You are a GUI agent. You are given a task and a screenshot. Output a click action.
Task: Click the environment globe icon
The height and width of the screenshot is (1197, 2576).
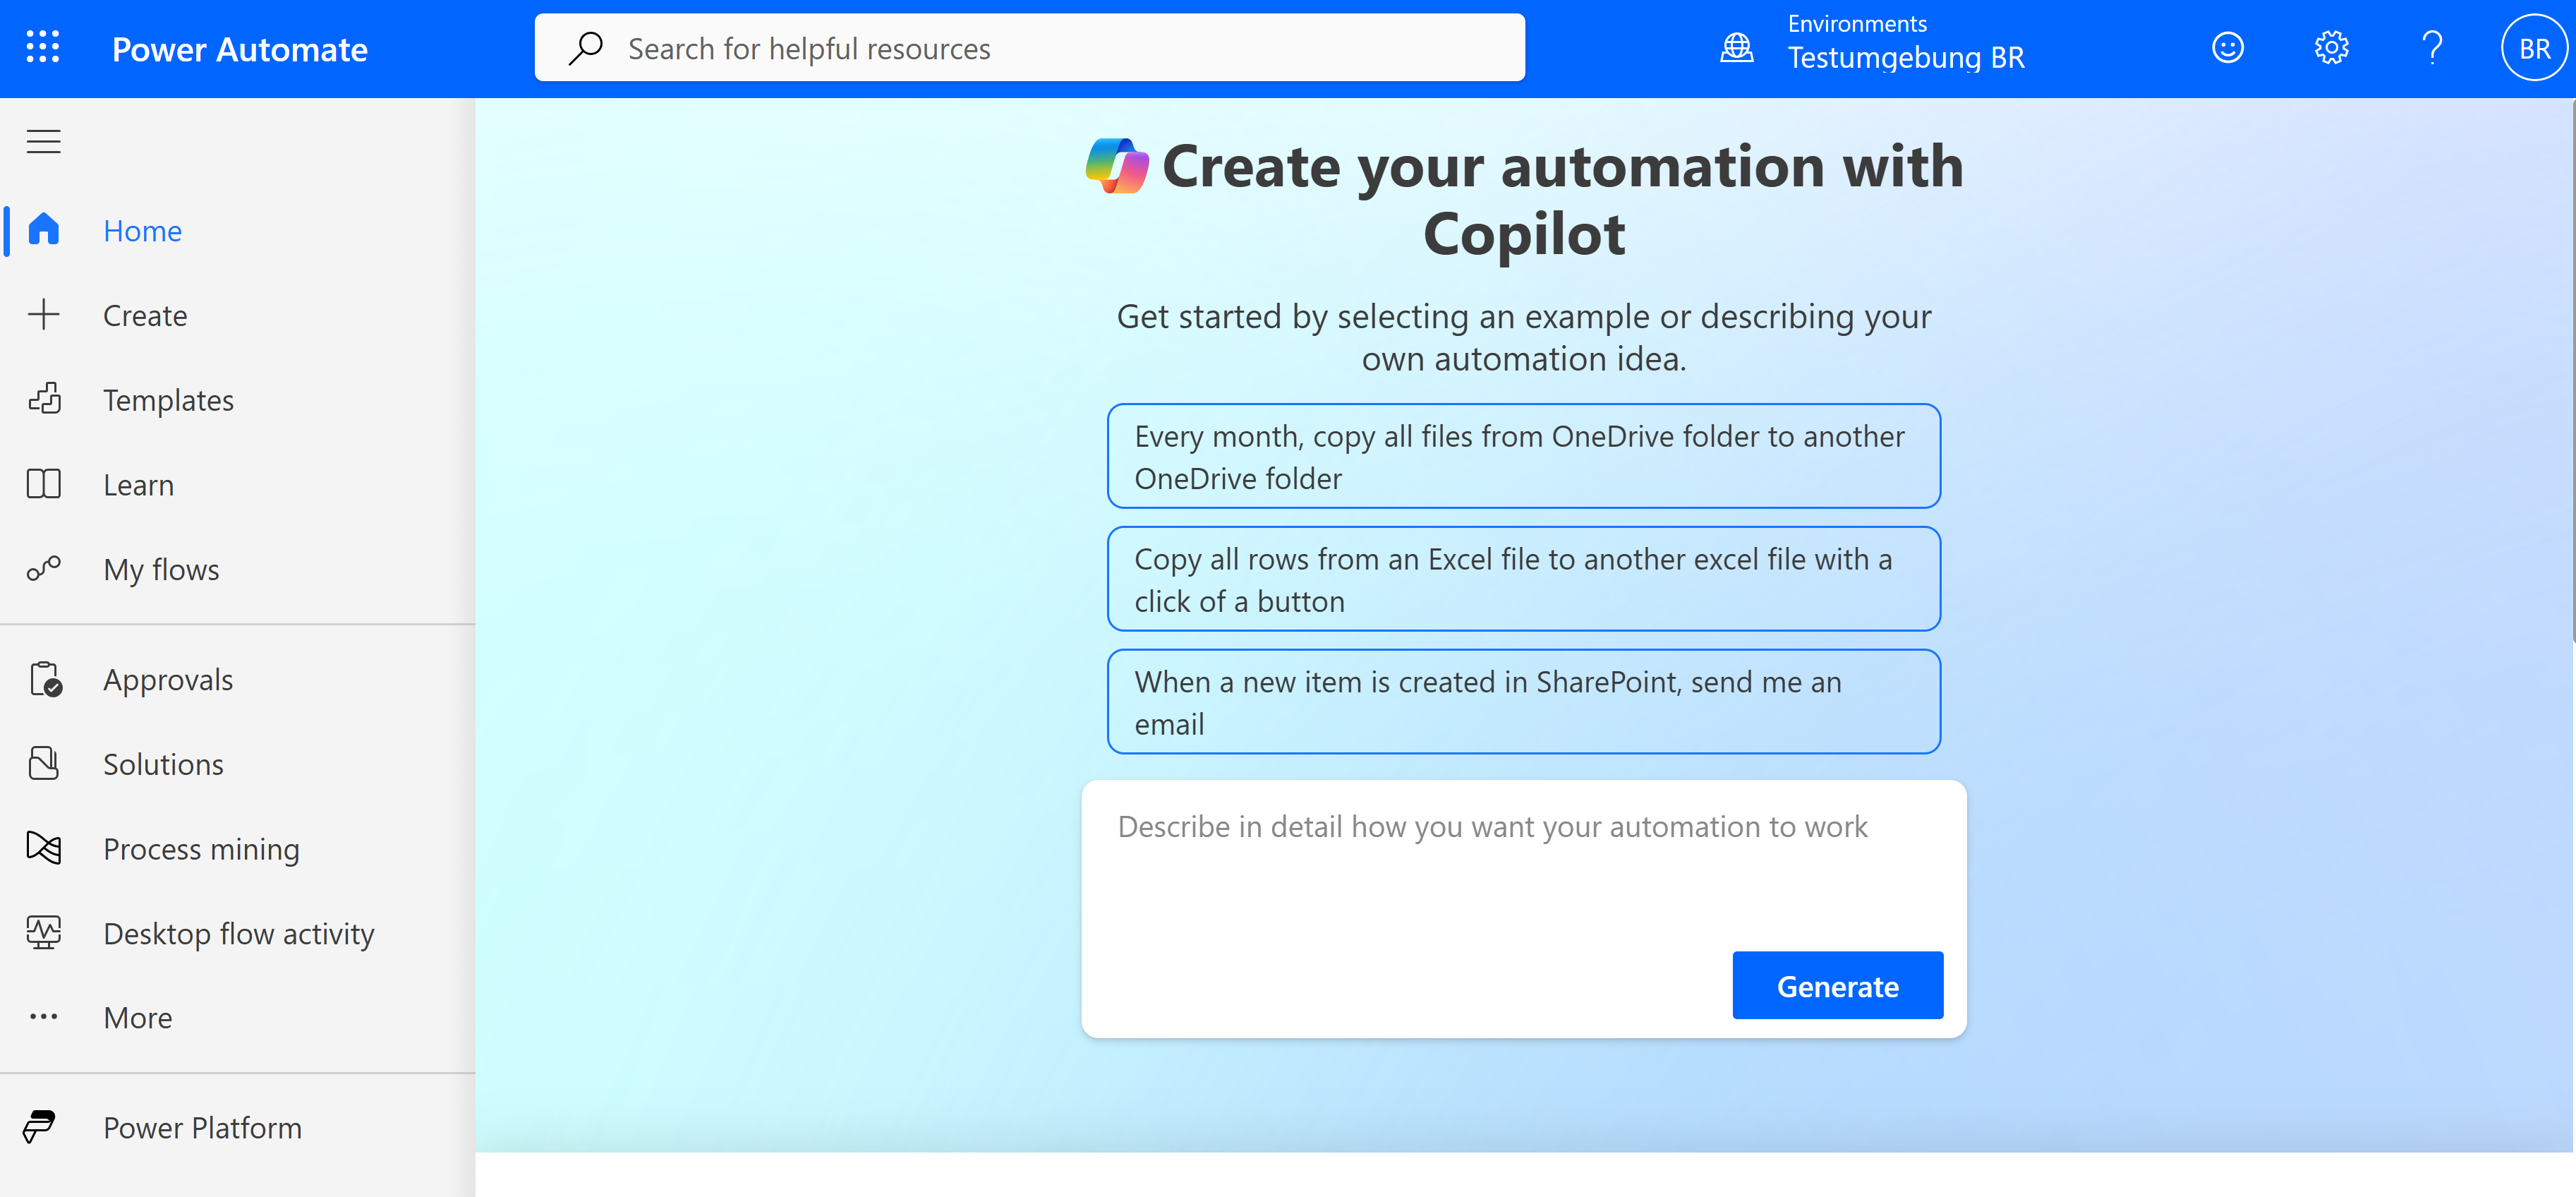[x=1736, y=48]
